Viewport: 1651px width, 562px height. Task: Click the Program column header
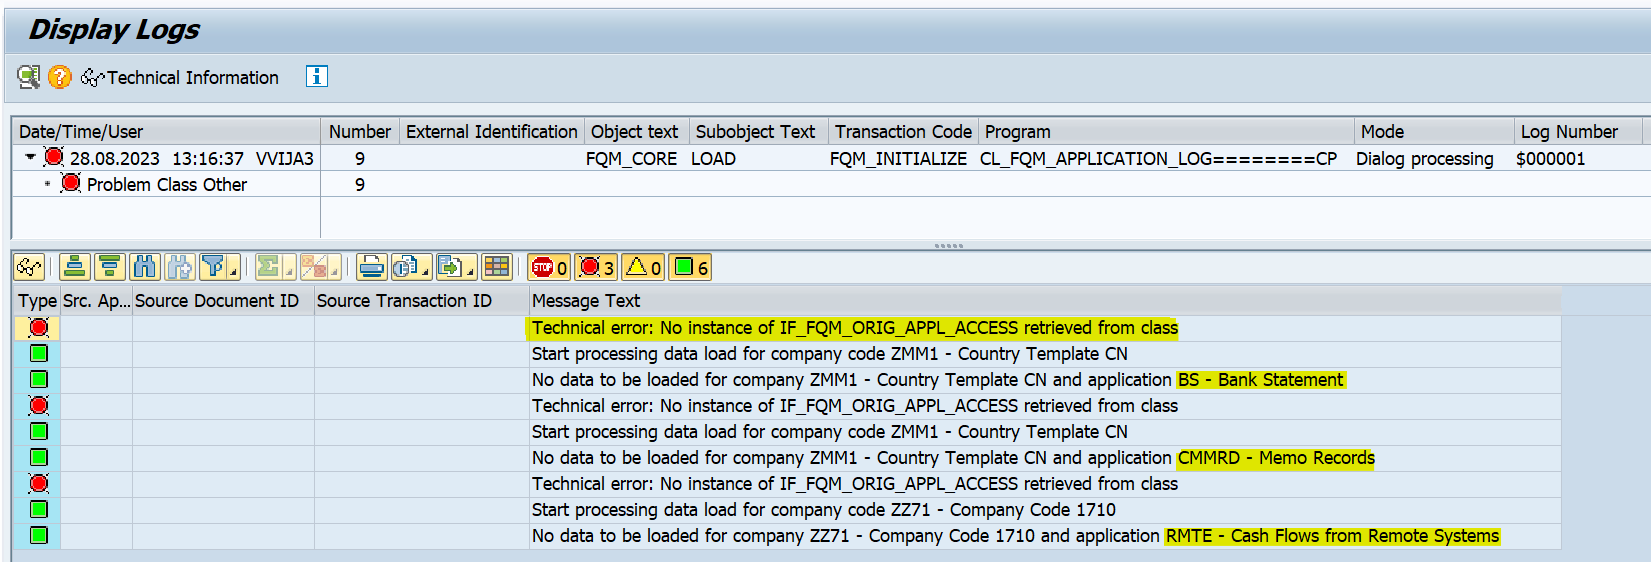1166,131
